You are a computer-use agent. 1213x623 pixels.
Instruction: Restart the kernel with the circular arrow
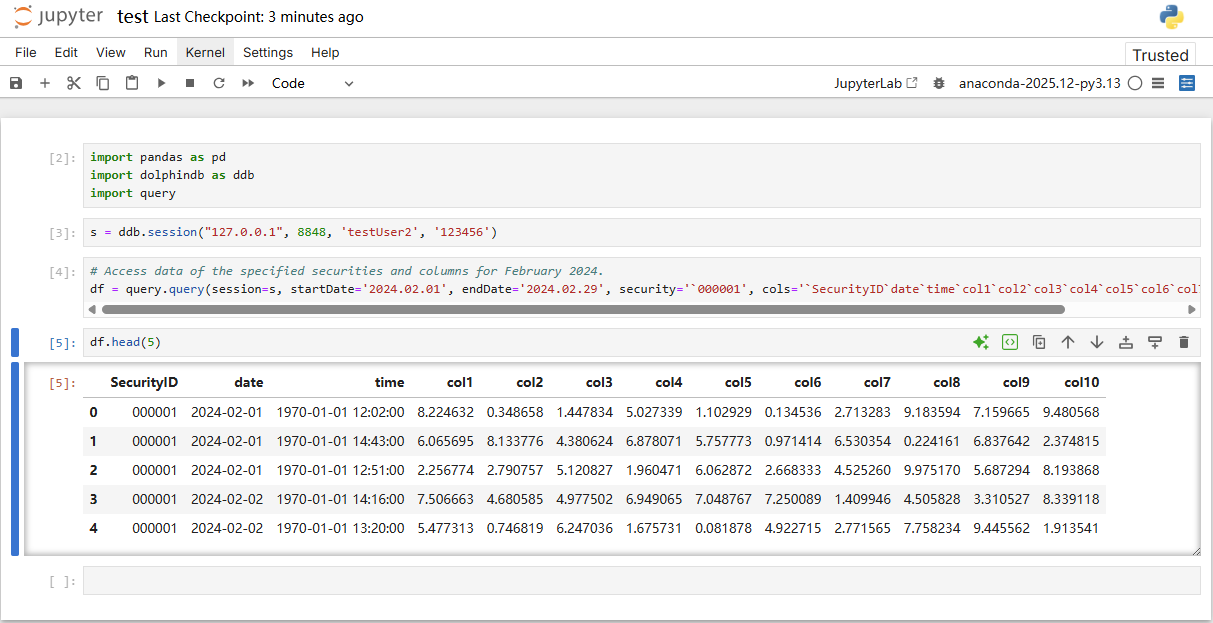219,83
